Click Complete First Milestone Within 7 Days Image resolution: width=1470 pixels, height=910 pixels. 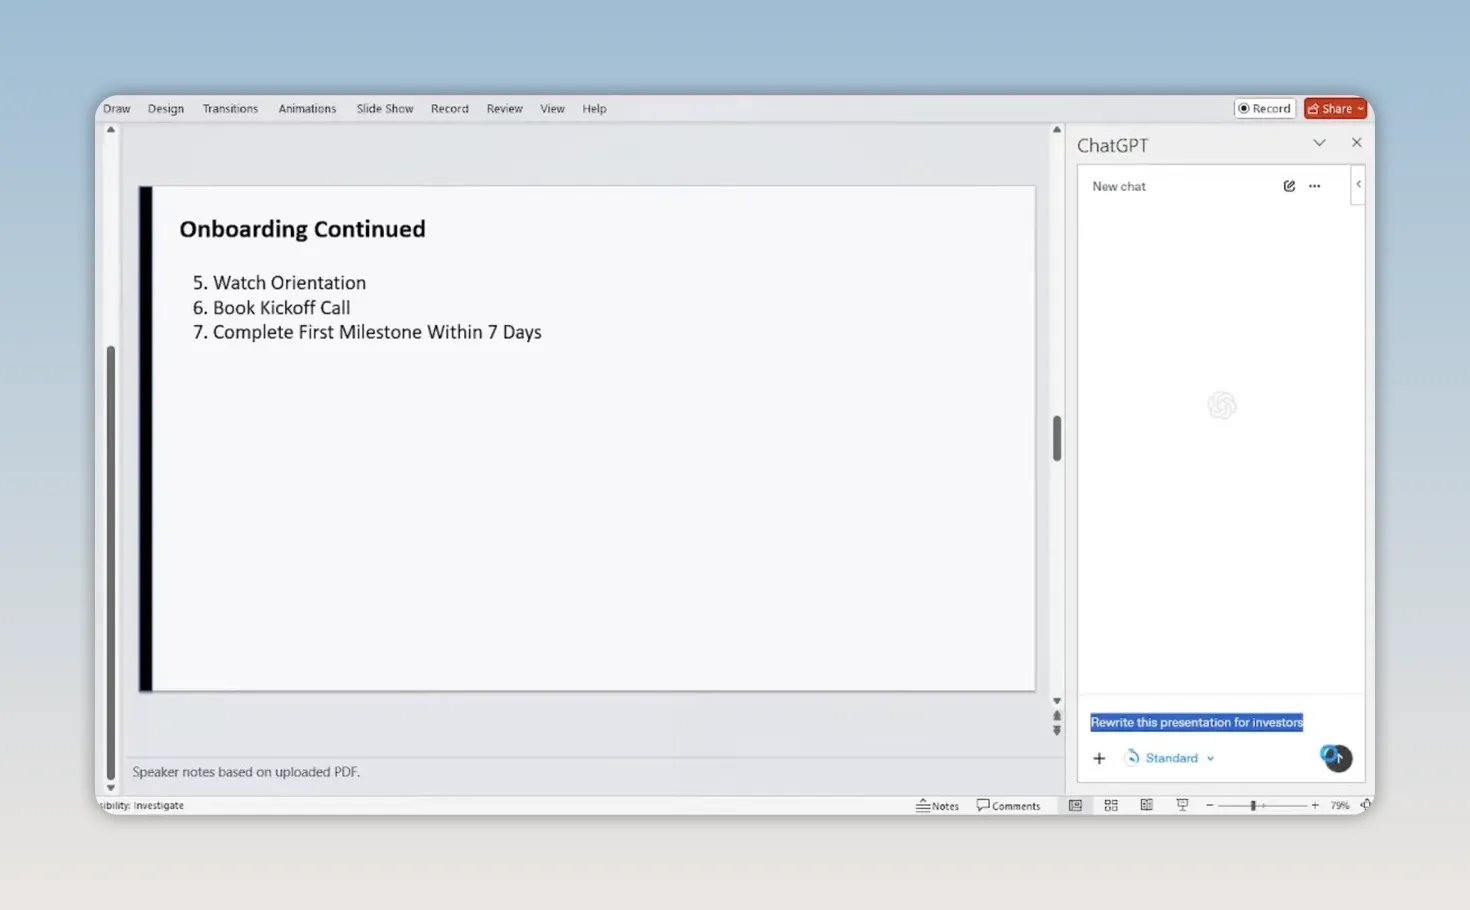click(x=367, y=332)
